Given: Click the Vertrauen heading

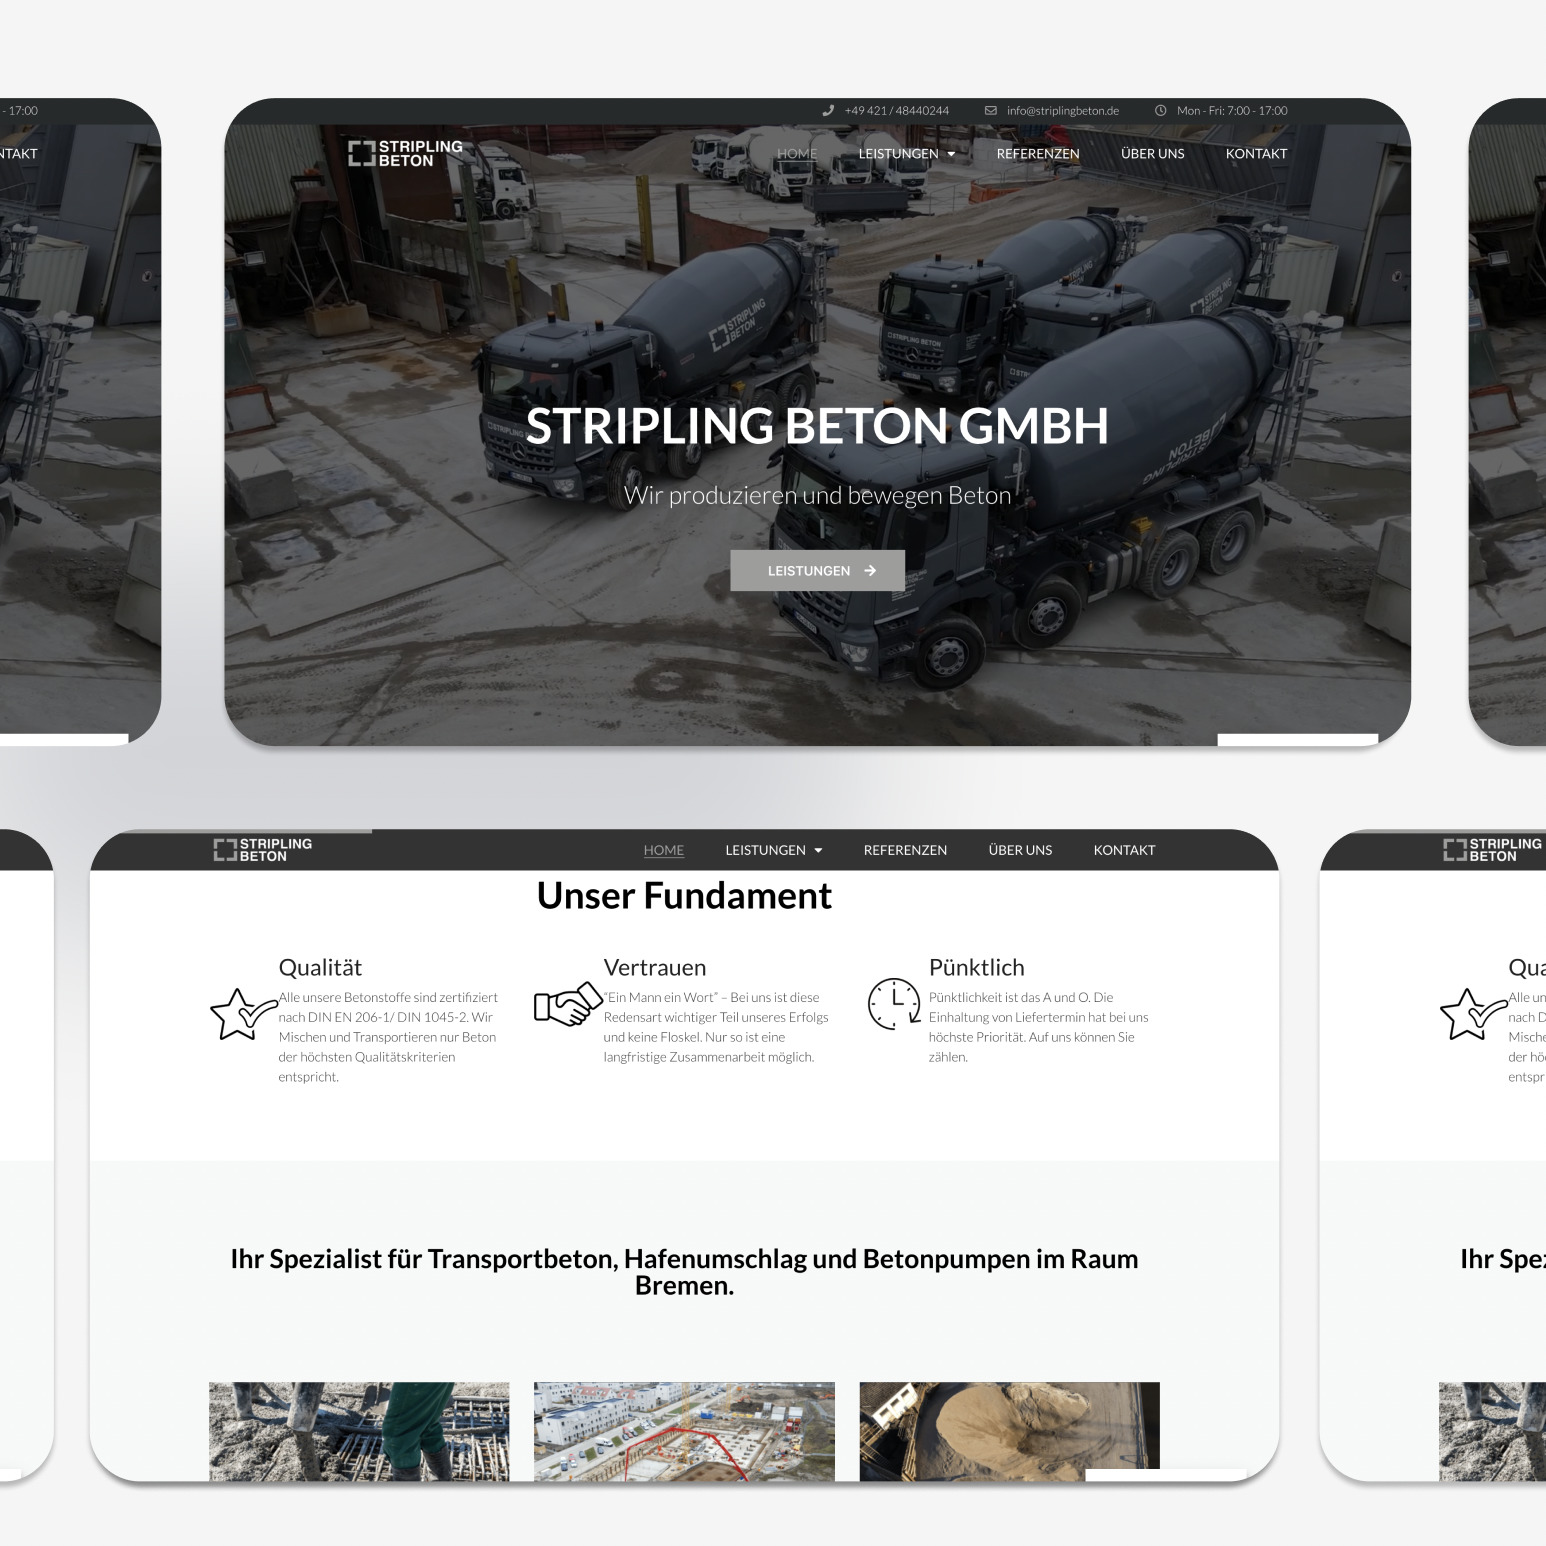Looking at the screenshot, I should [x=654, y=968].
